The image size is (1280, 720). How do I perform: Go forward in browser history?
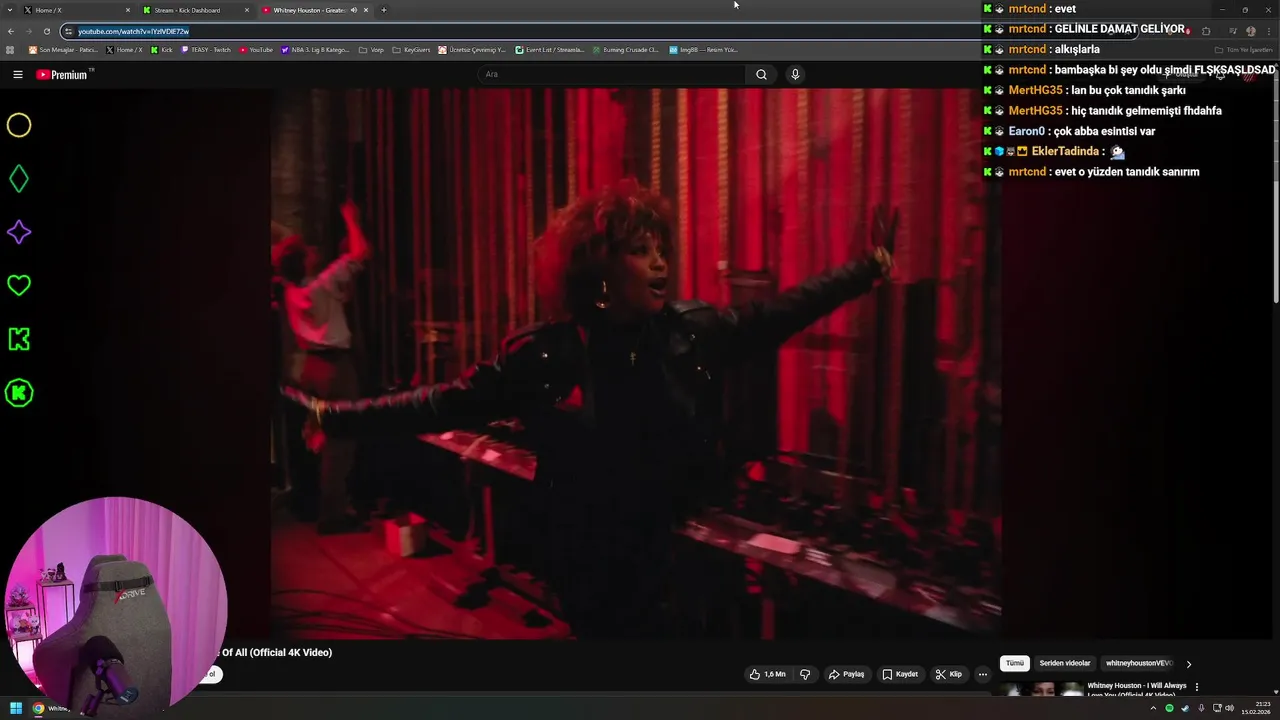pos(29,31)
